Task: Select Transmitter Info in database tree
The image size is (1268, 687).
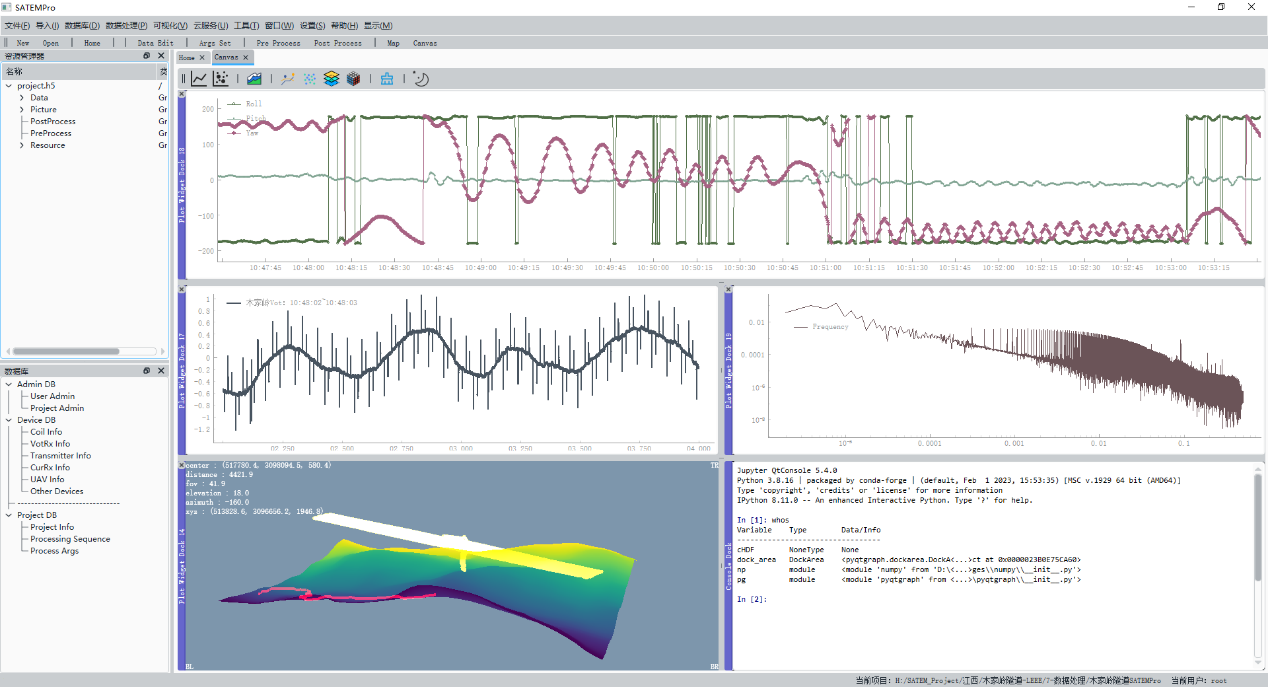Action: [x=60, y=456]
